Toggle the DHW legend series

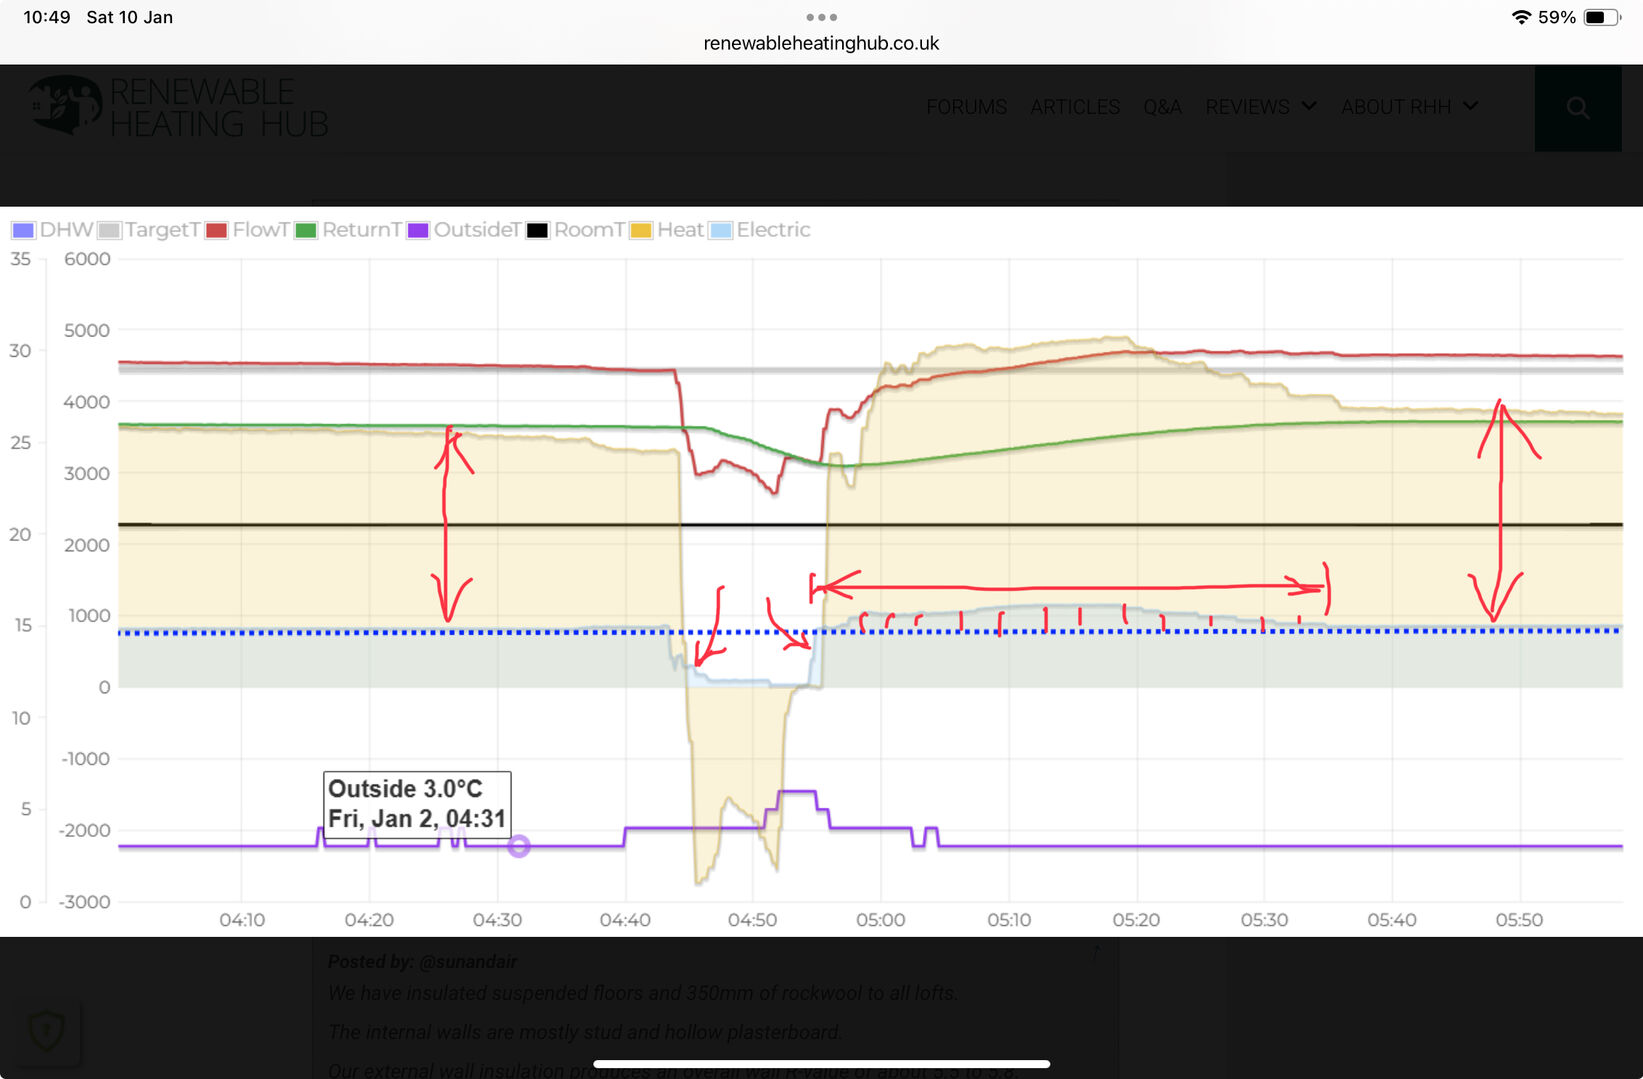(53, 230)
